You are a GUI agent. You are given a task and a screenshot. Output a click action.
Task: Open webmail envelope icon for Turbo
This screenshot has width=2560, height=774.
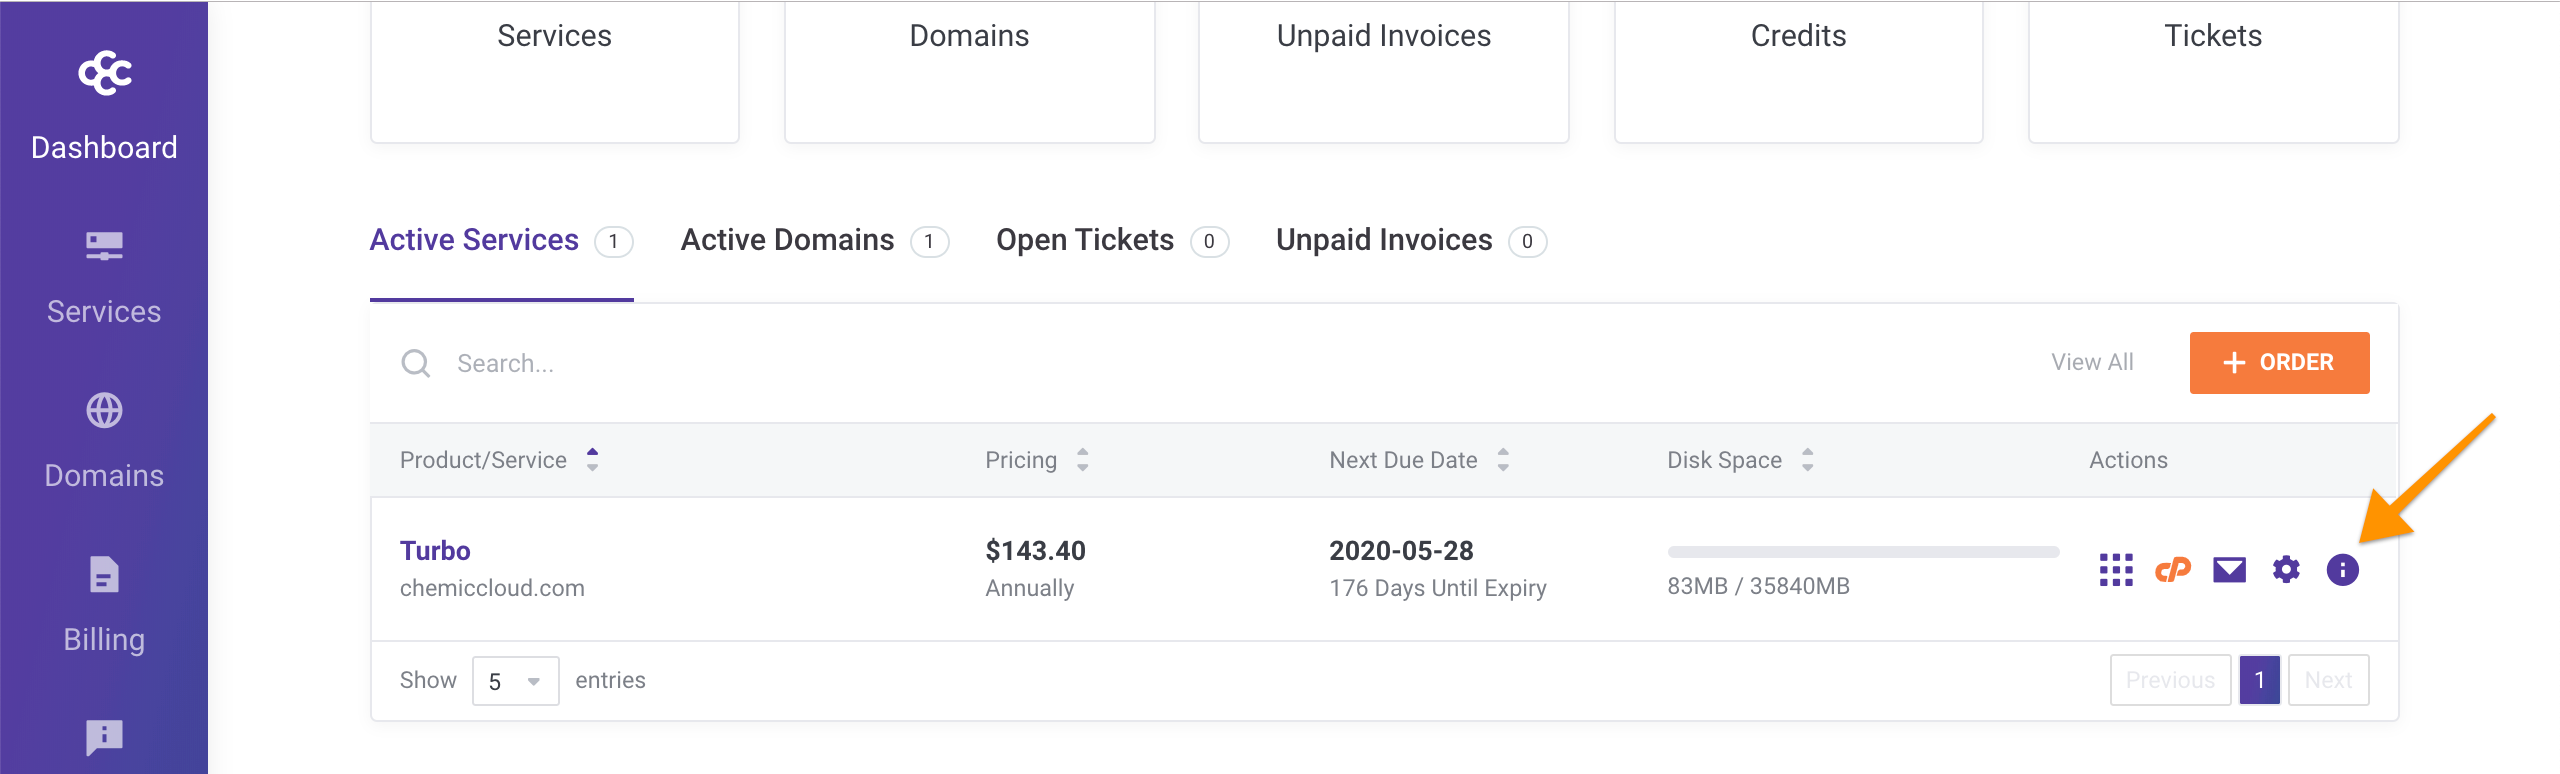tap(2229, 570)
